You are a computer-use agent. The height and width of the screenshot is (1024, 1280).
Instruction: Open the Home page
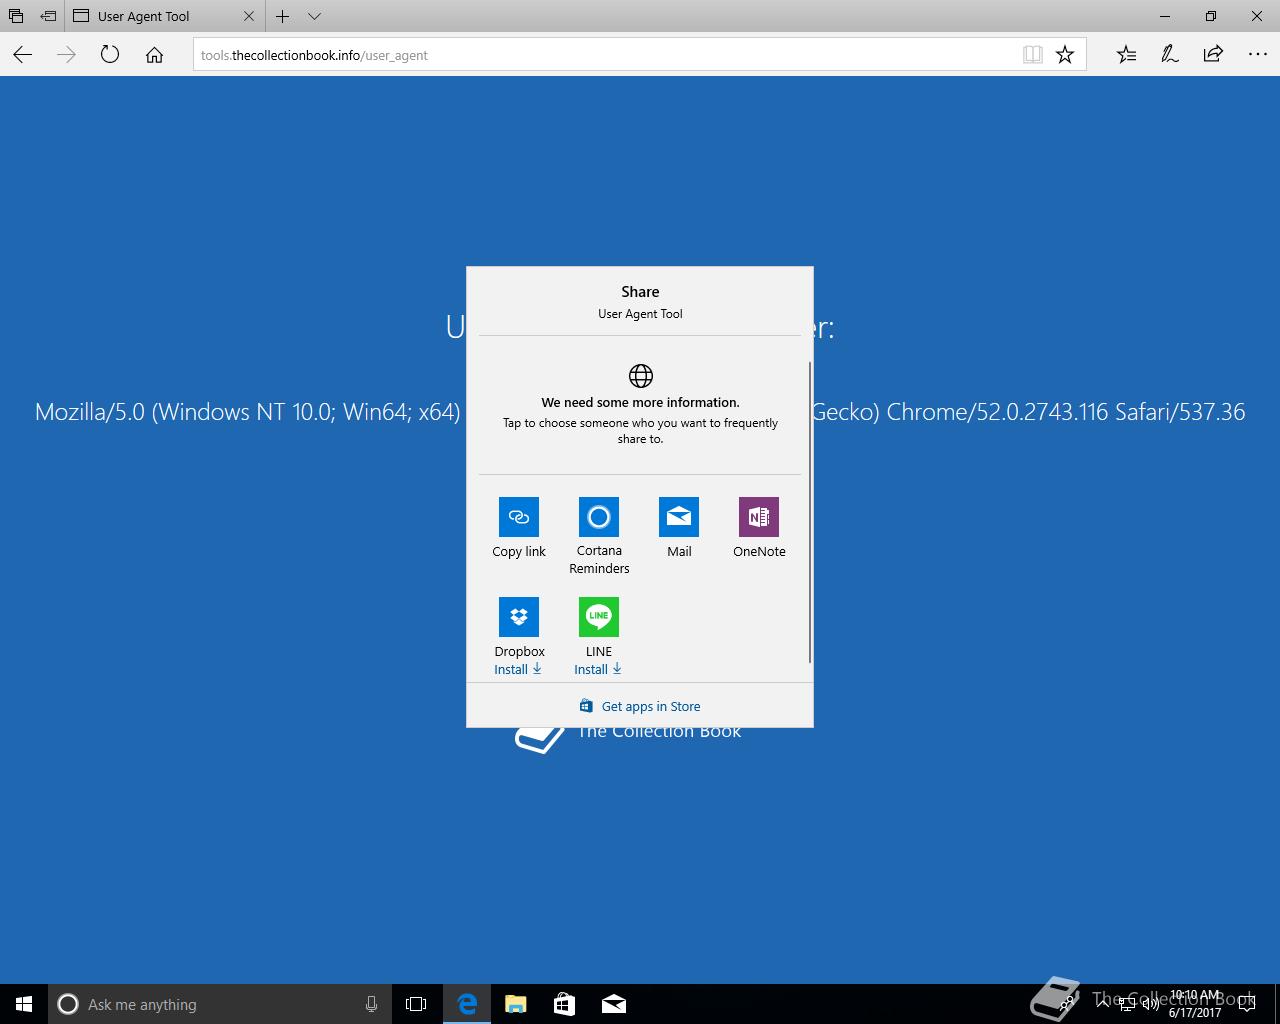click(x=154, y=55)
